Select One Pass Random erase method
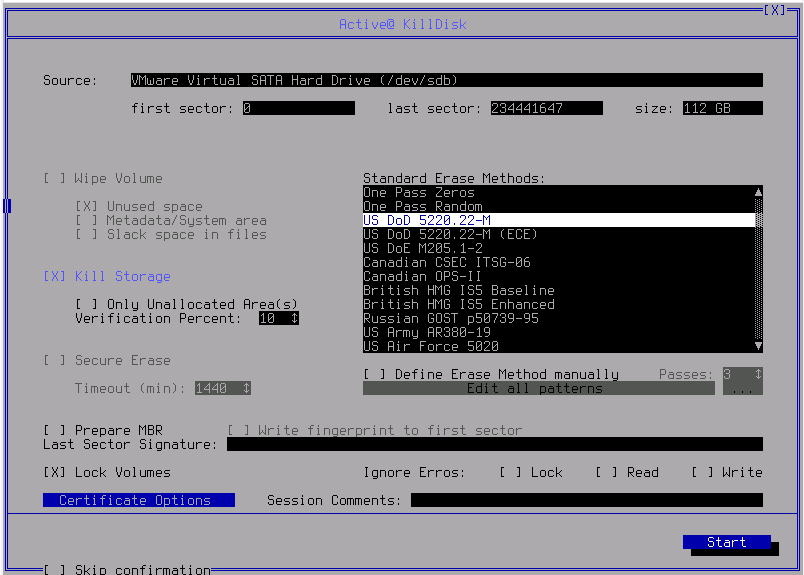804x575 pixels. 559,206
